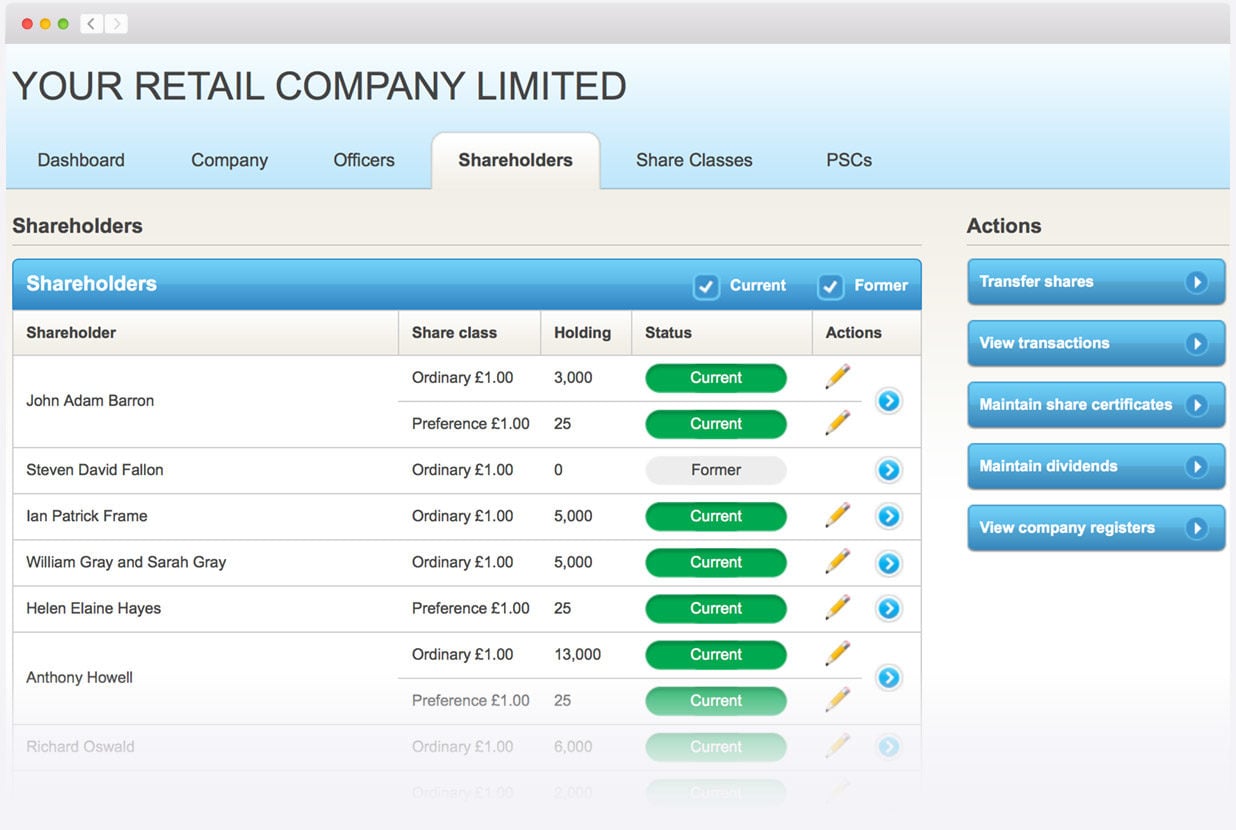
Task: Edit Helen Elaine Hayes' Preference shares
Action: pos(838,608)
